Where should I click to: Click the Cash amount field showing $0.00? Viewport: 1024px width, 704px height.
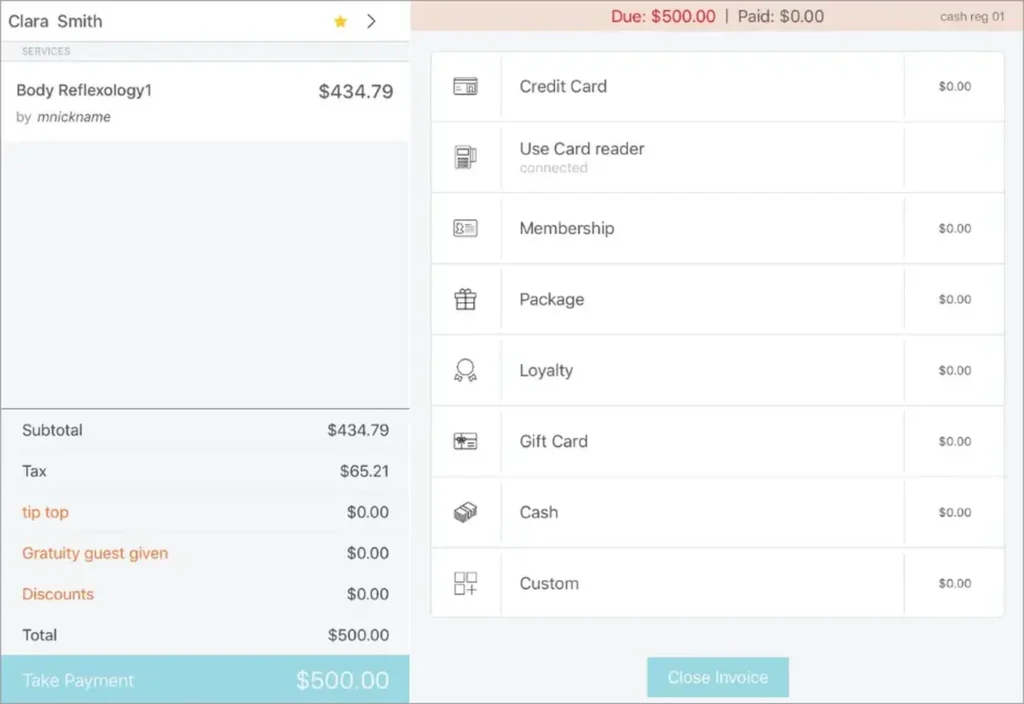pyautogui.click(x=954, y=512)
